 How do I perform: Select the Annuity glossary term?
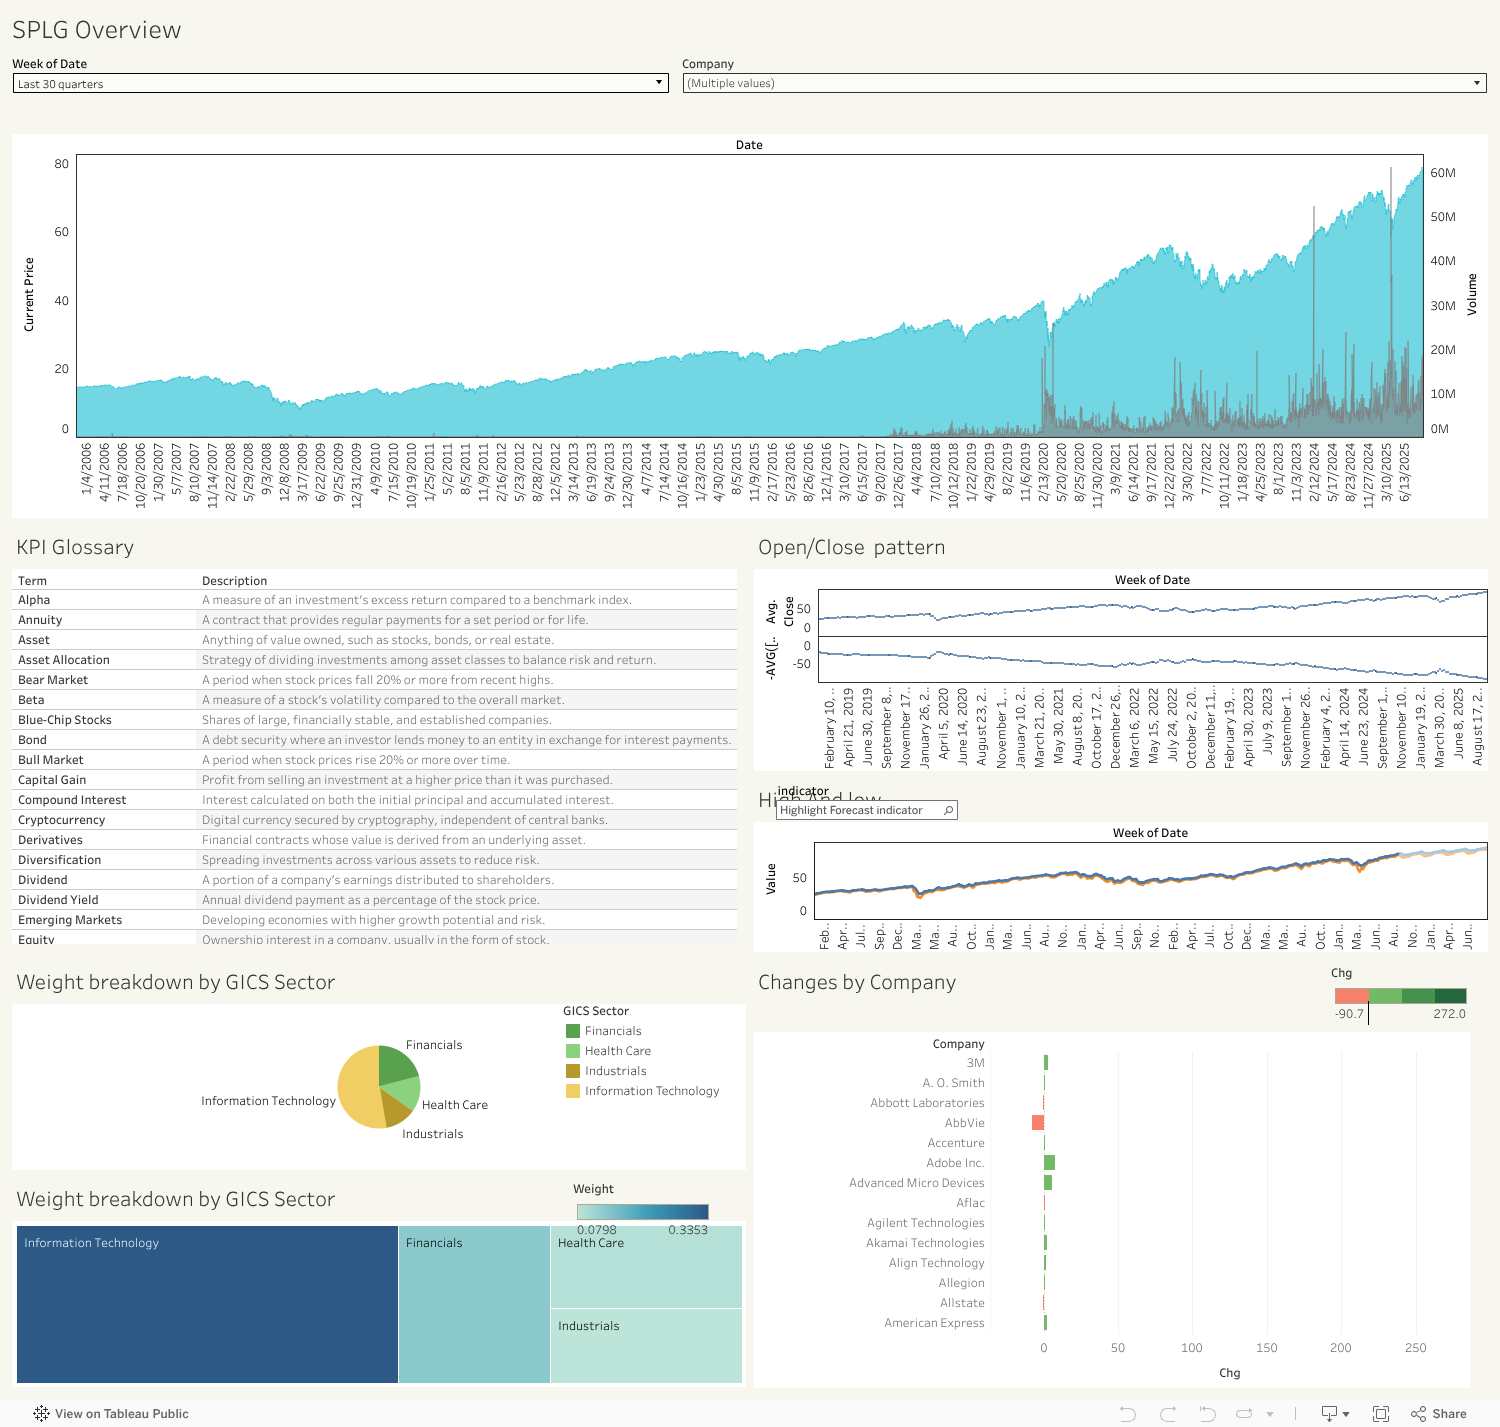[40, 620]
